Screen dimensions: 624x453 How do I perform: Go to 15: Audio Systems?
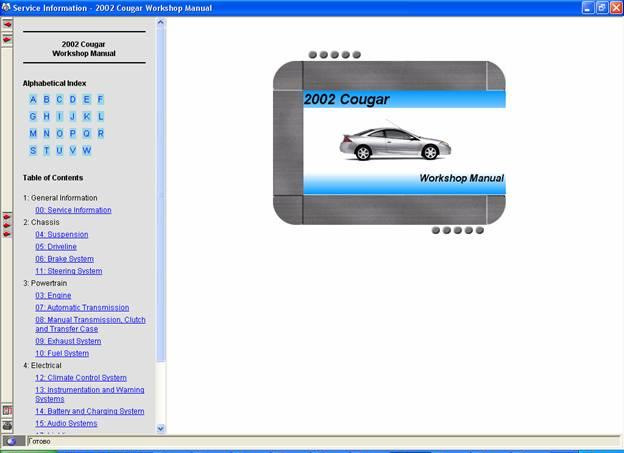point(66,424)
